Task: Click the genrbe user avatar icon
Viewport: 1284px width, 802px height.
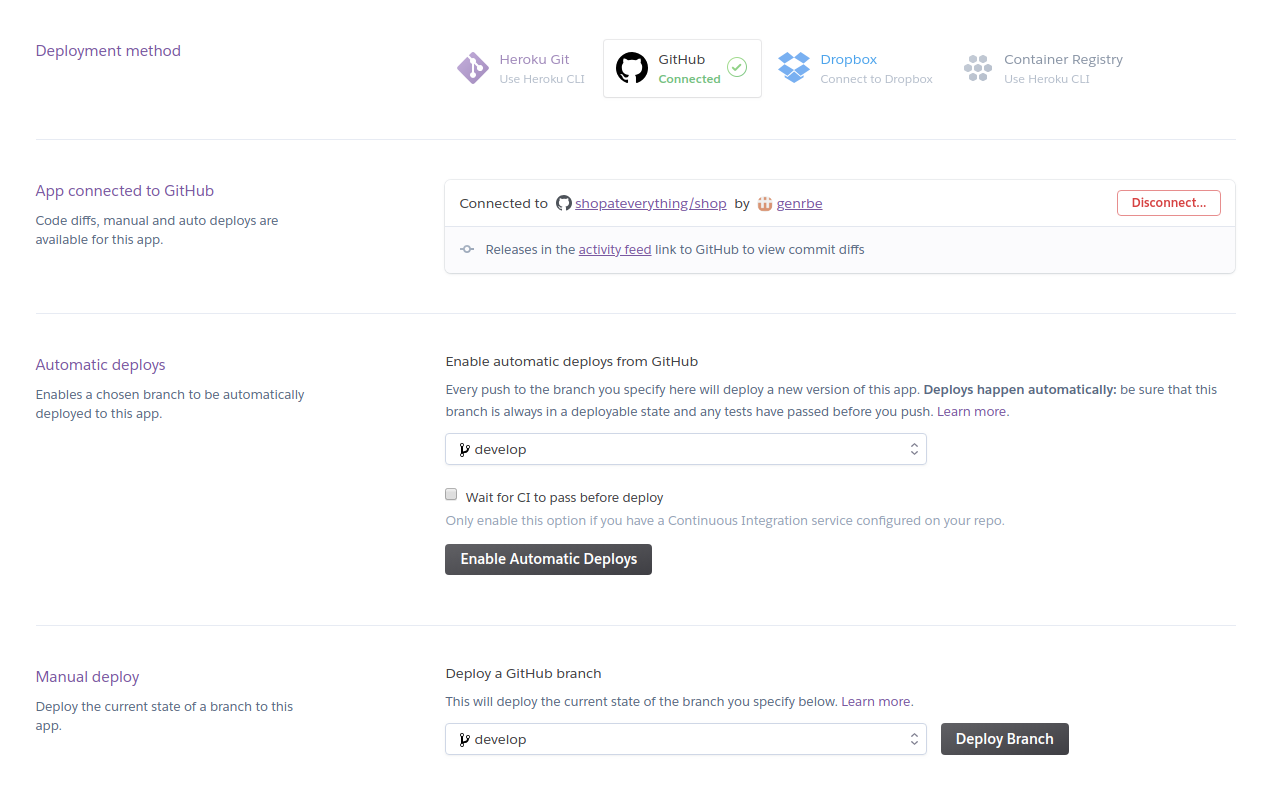Action: click(765, 204)
